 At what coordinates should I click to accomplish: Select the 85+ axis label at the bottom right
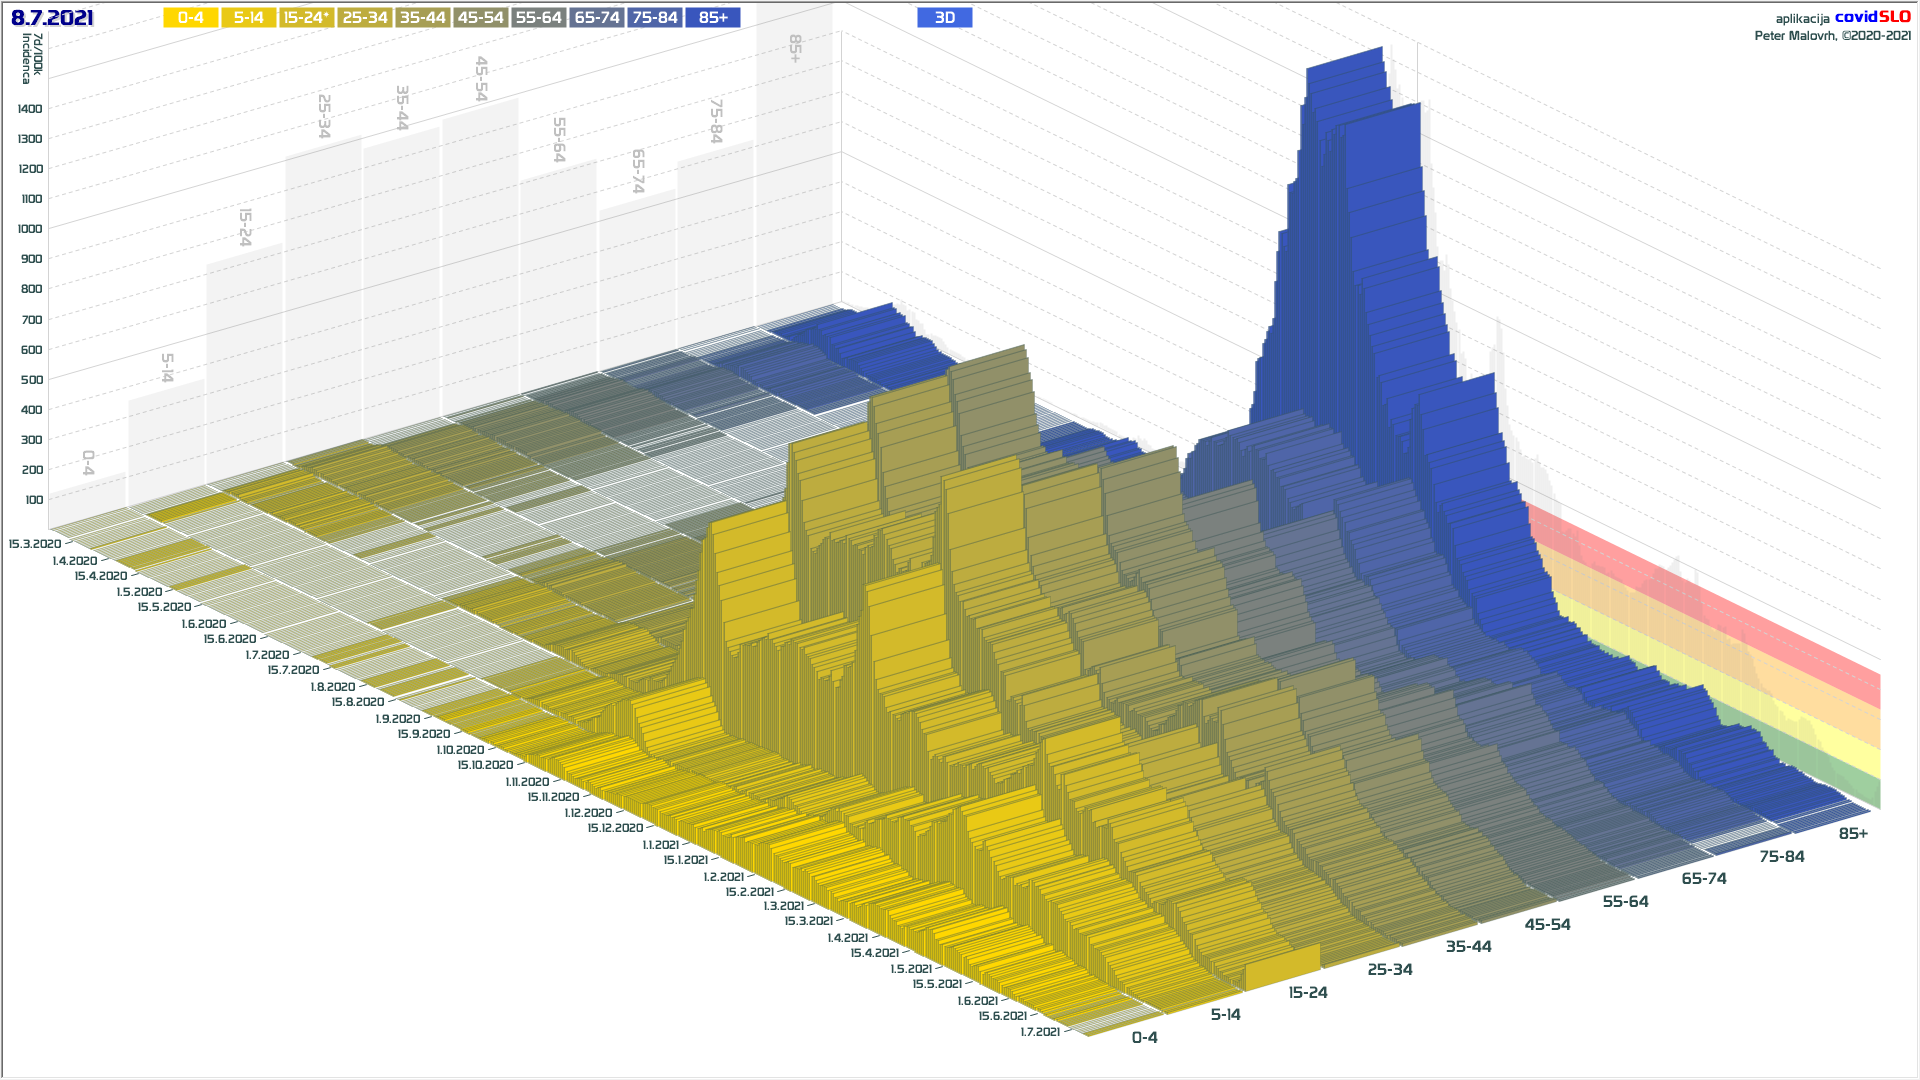[1853, 834]
